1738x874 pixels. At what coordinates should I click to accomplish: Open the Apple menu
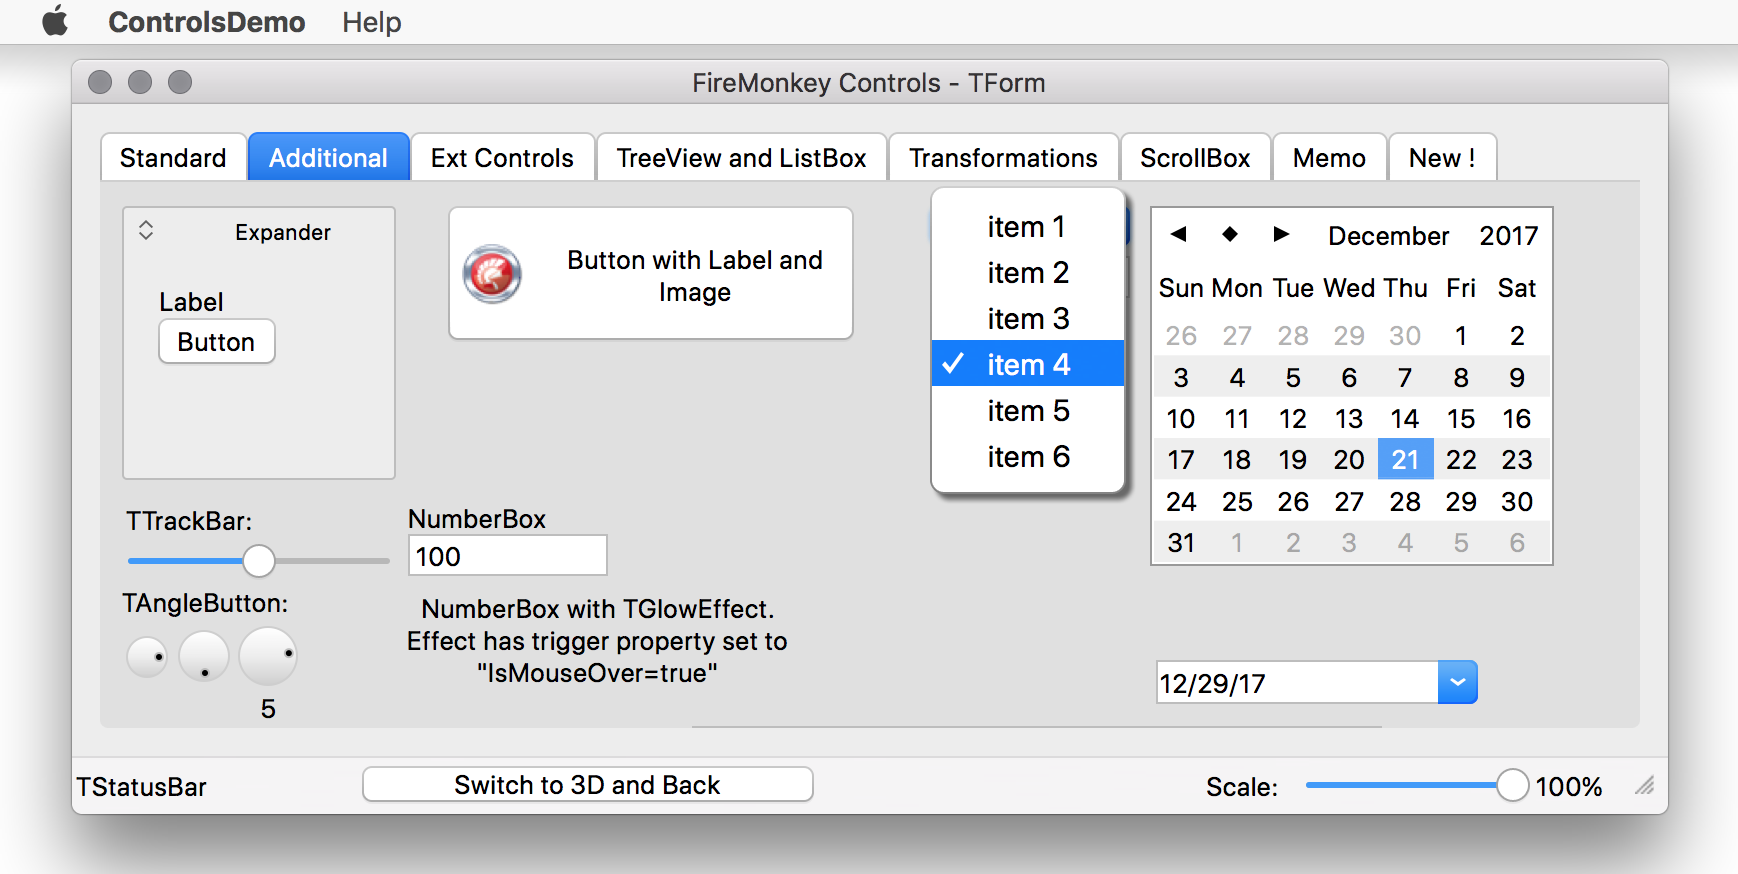pos(55,21)
